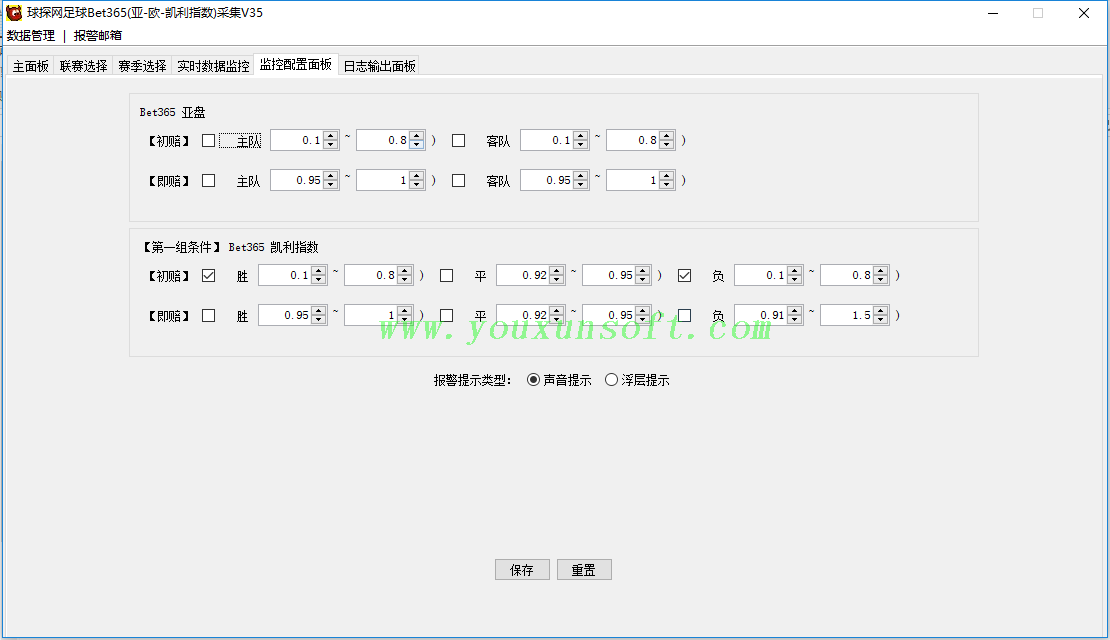Focus 凯利 即赔 平 0.92 field
1110x640 pixels.
pos(524,315)
